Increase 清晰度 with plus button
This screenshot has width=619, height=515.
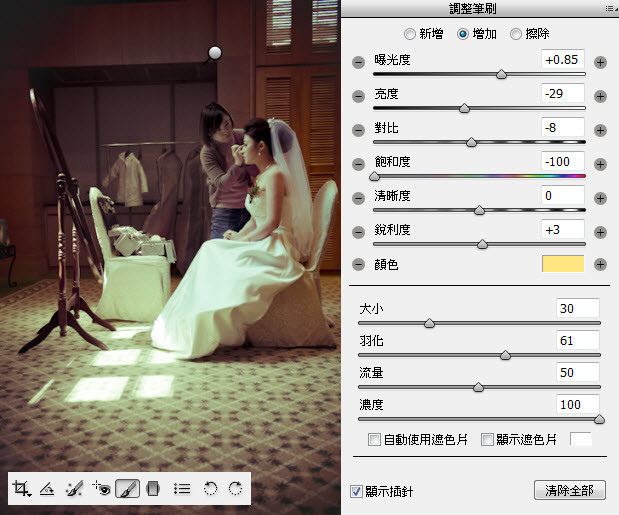click(x=600, y=198)
